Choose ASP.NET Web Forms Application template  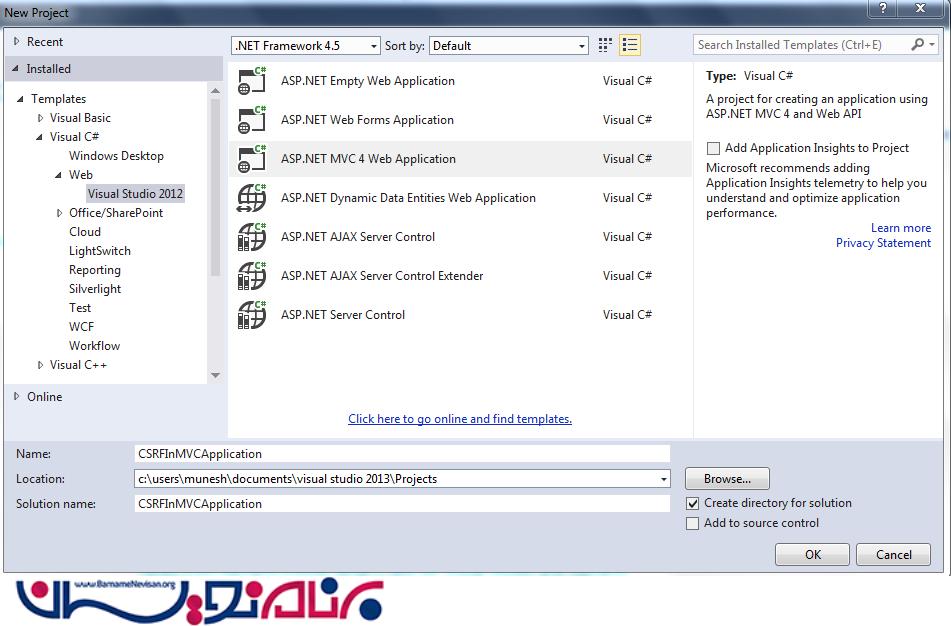[x=460, y=119]
